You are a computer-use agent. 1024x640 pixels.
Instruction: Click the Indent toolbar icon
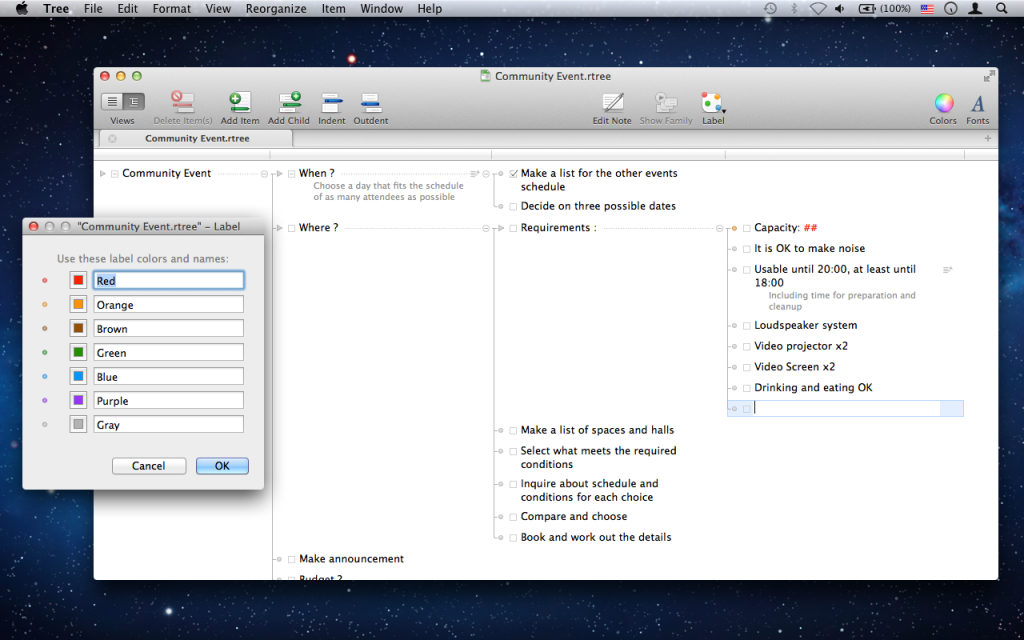(331, 103)
